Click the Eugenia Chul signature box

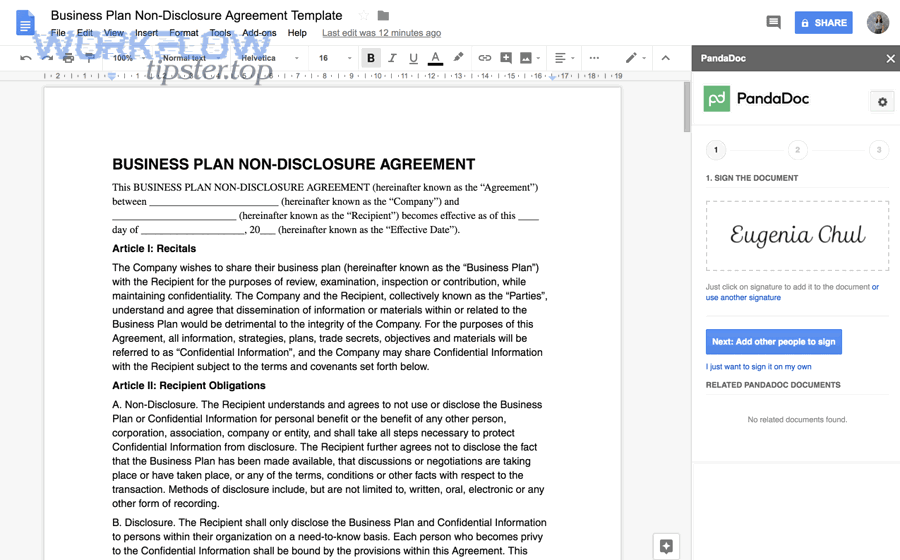pos(797,235)
